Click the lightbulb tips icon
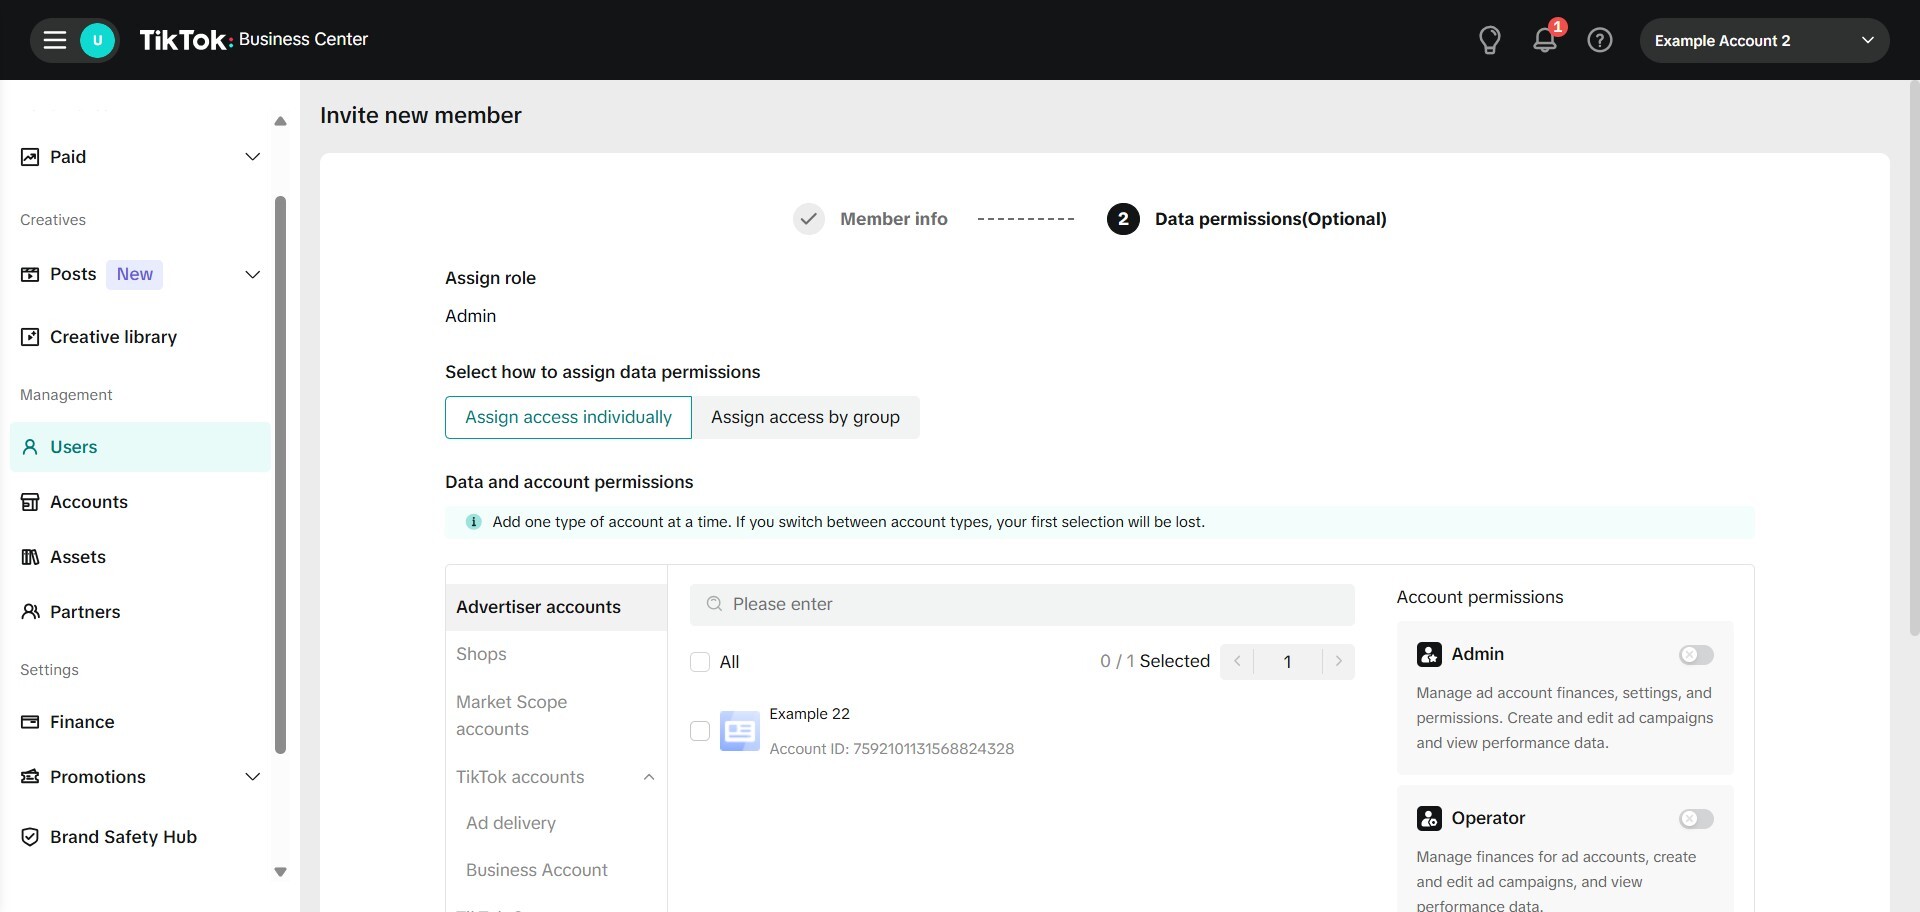 [1489, 40]
